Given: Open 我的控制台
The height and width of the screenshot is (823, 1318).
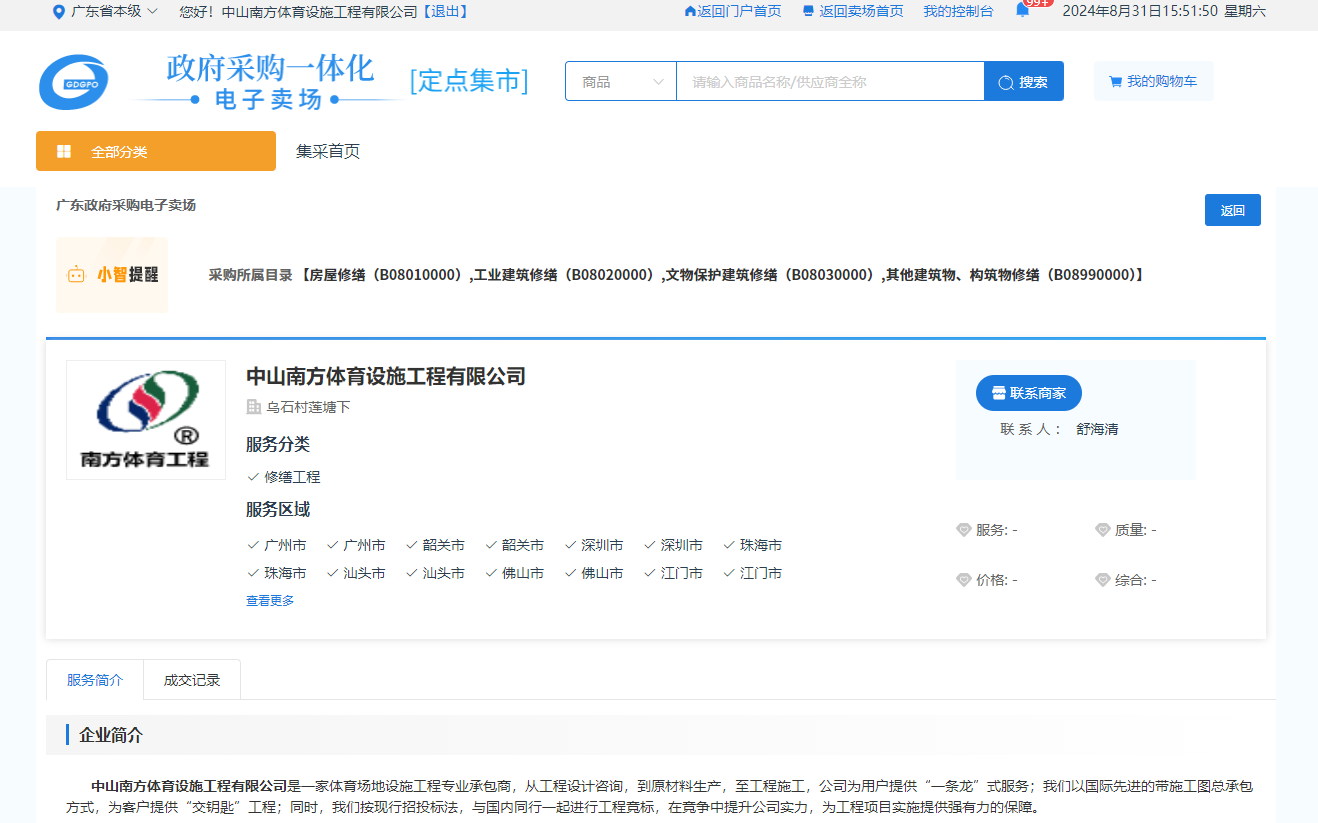Looking at the screenshot, I should (958, 11).
